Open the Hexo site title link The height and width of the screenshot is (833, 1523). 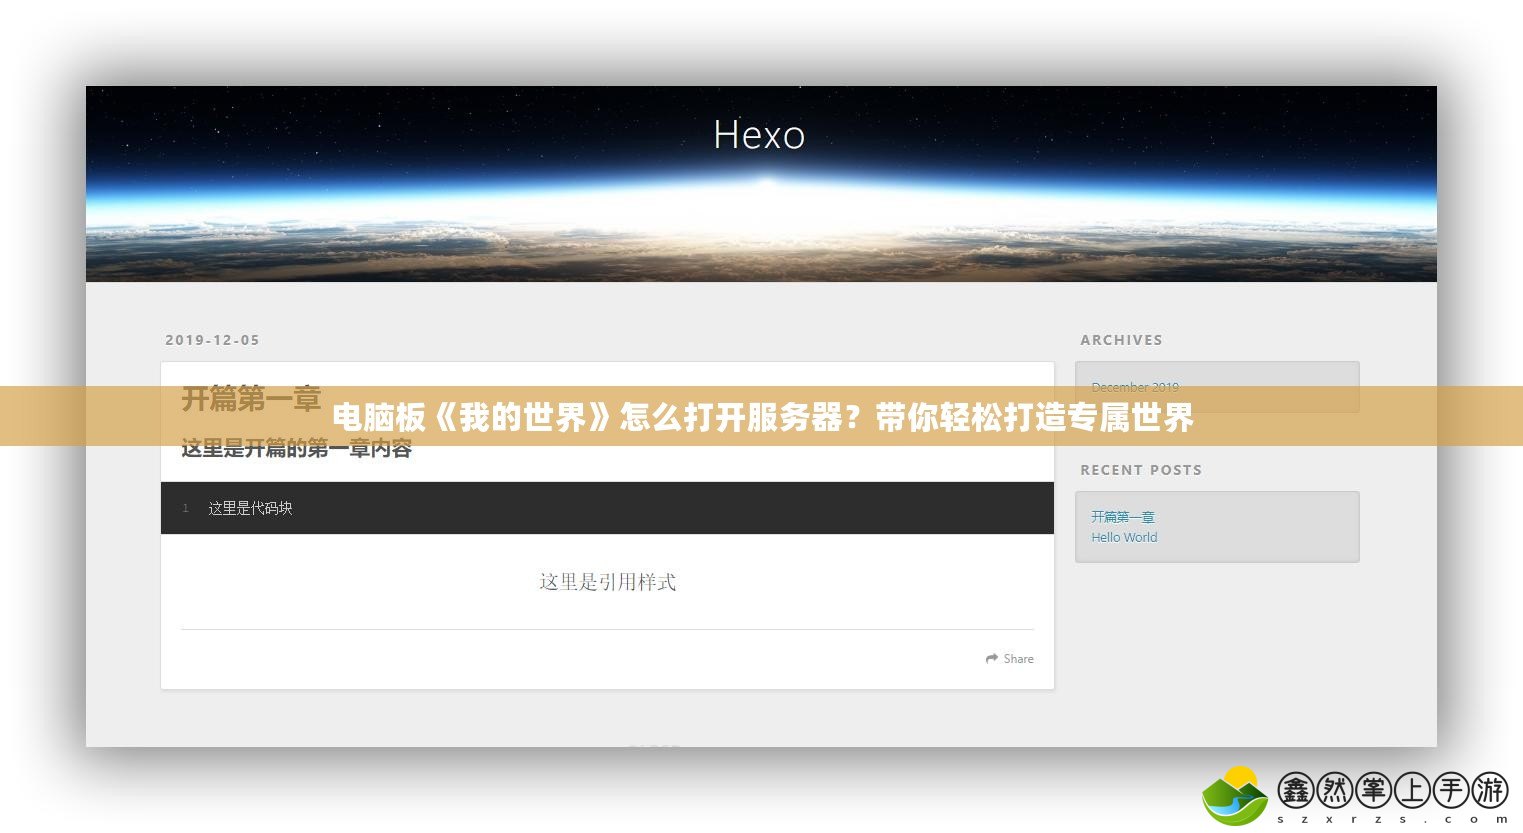759,135
